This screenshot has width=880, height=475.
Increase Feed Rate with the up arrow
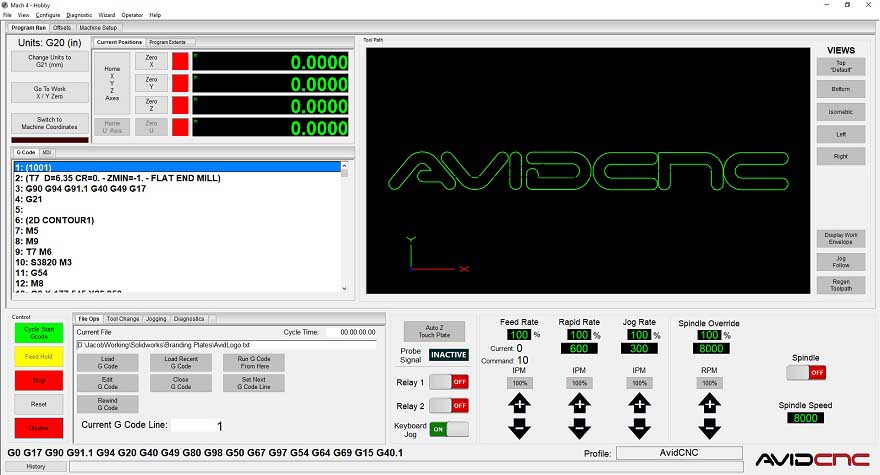[x=519, y=403]
